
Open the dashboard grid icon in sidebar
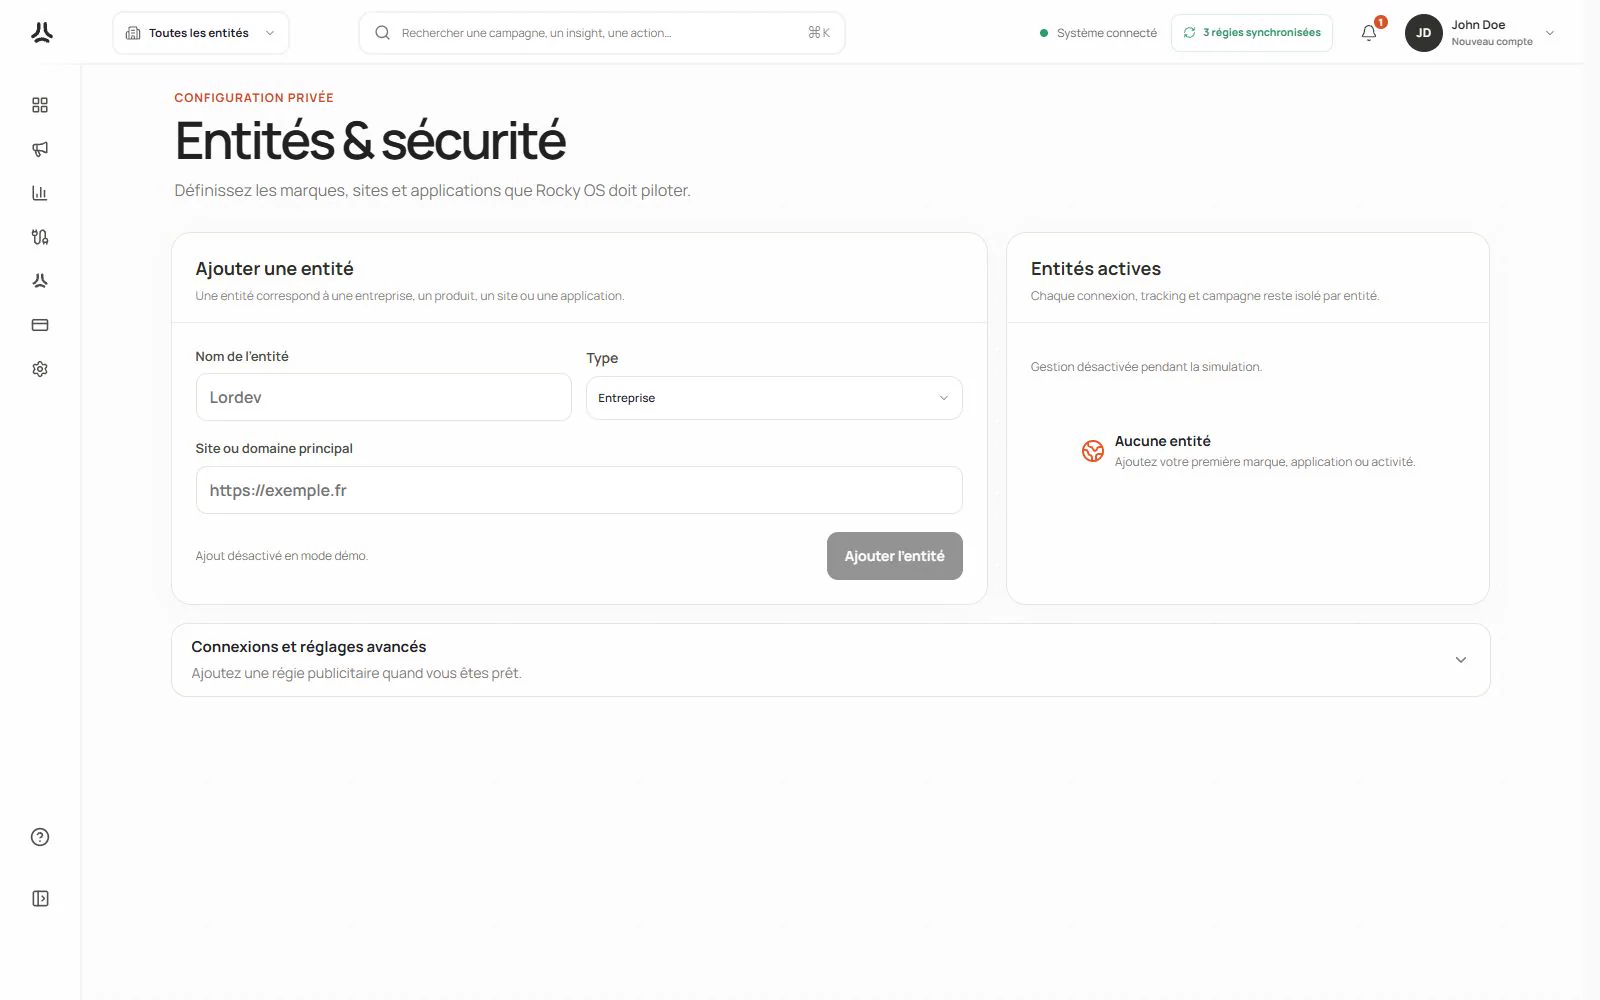(40, 105)
